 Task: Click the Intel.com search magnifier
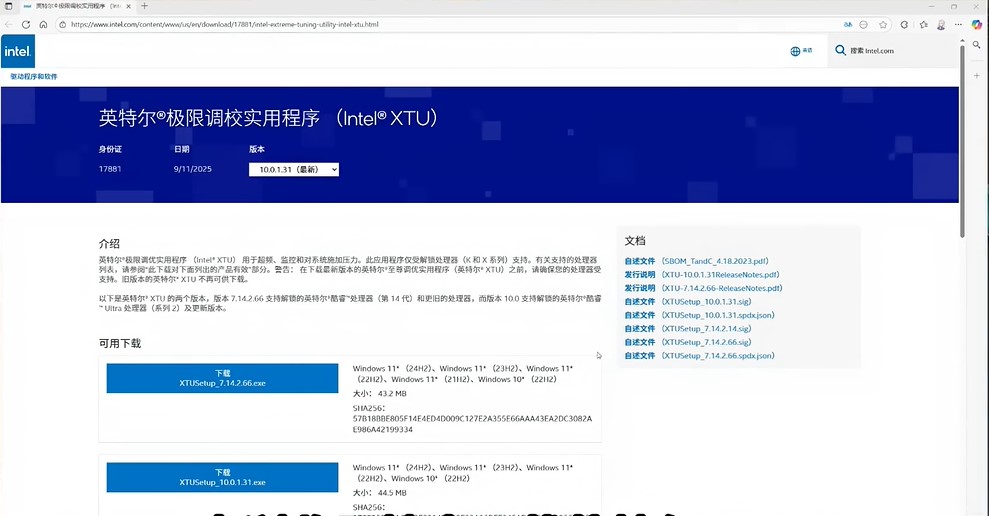coord(840,50)
